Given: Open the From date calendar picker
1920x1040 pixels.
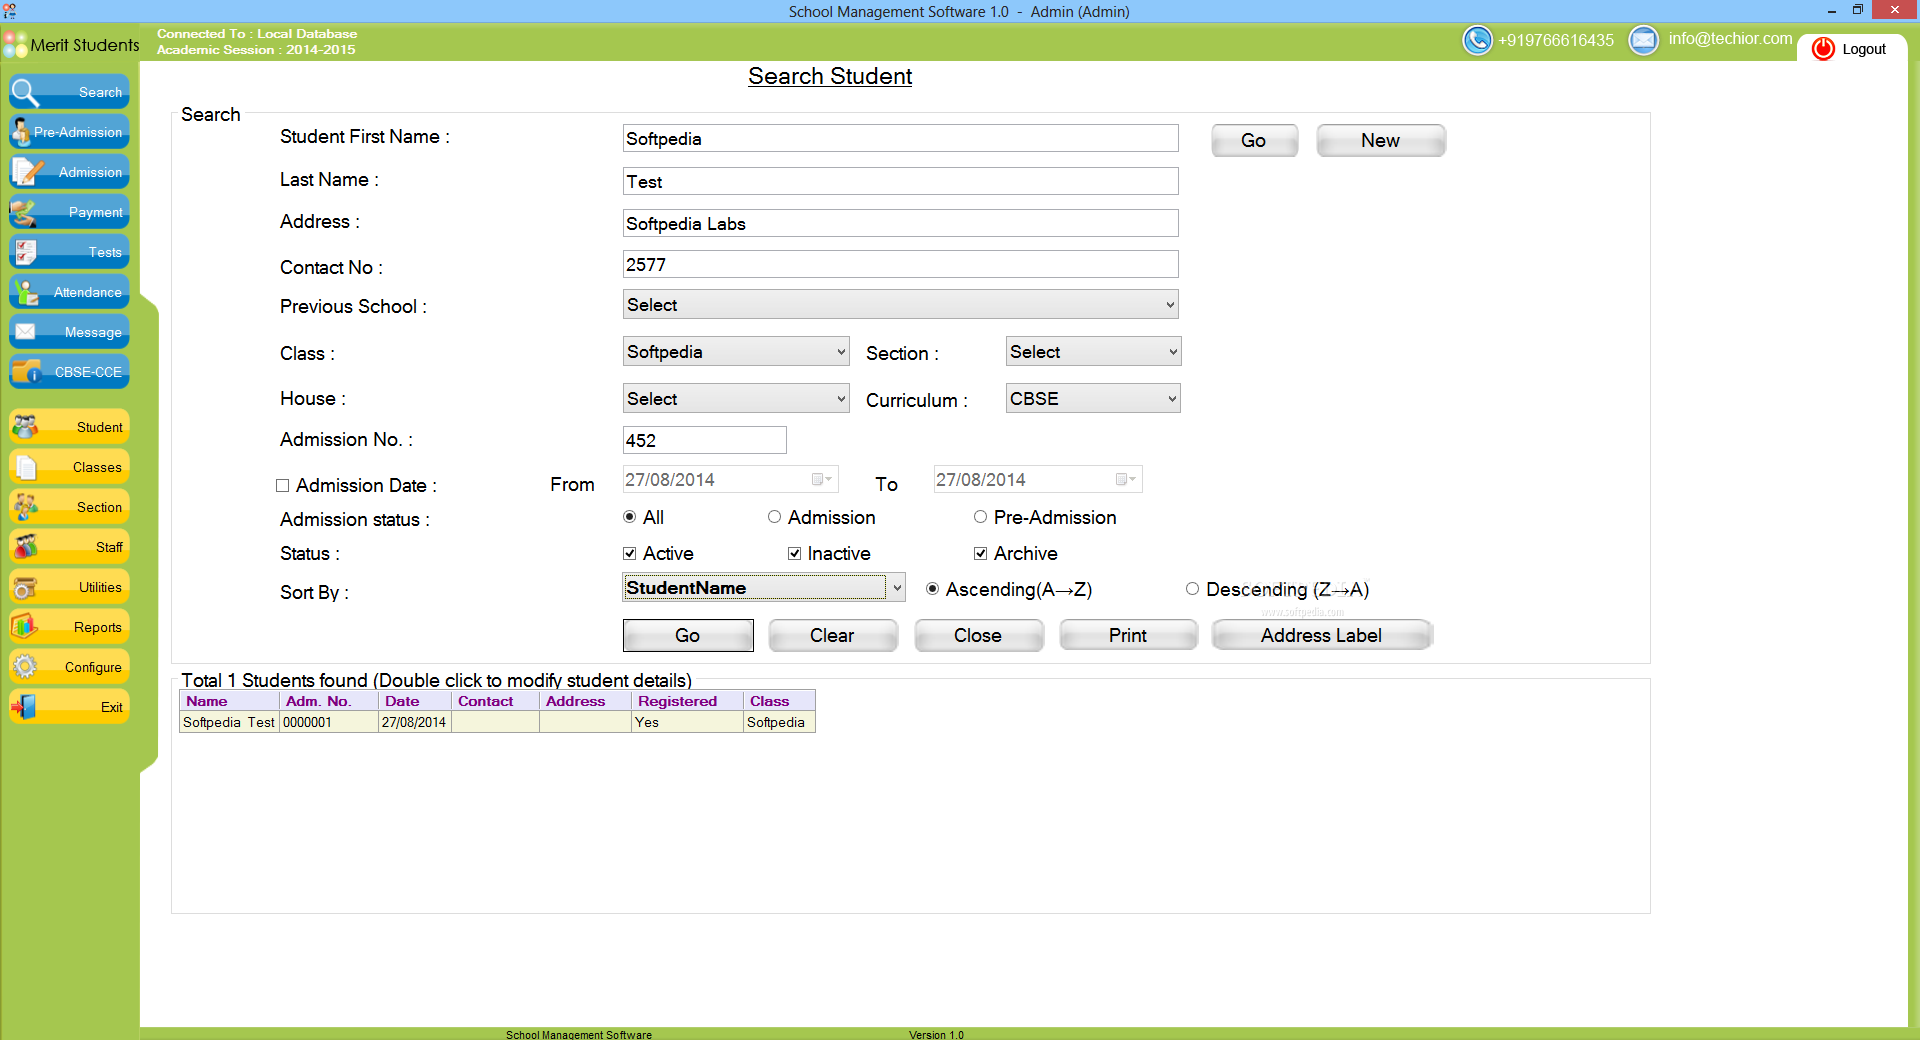Looking at the screenshot, I should 822,480.
